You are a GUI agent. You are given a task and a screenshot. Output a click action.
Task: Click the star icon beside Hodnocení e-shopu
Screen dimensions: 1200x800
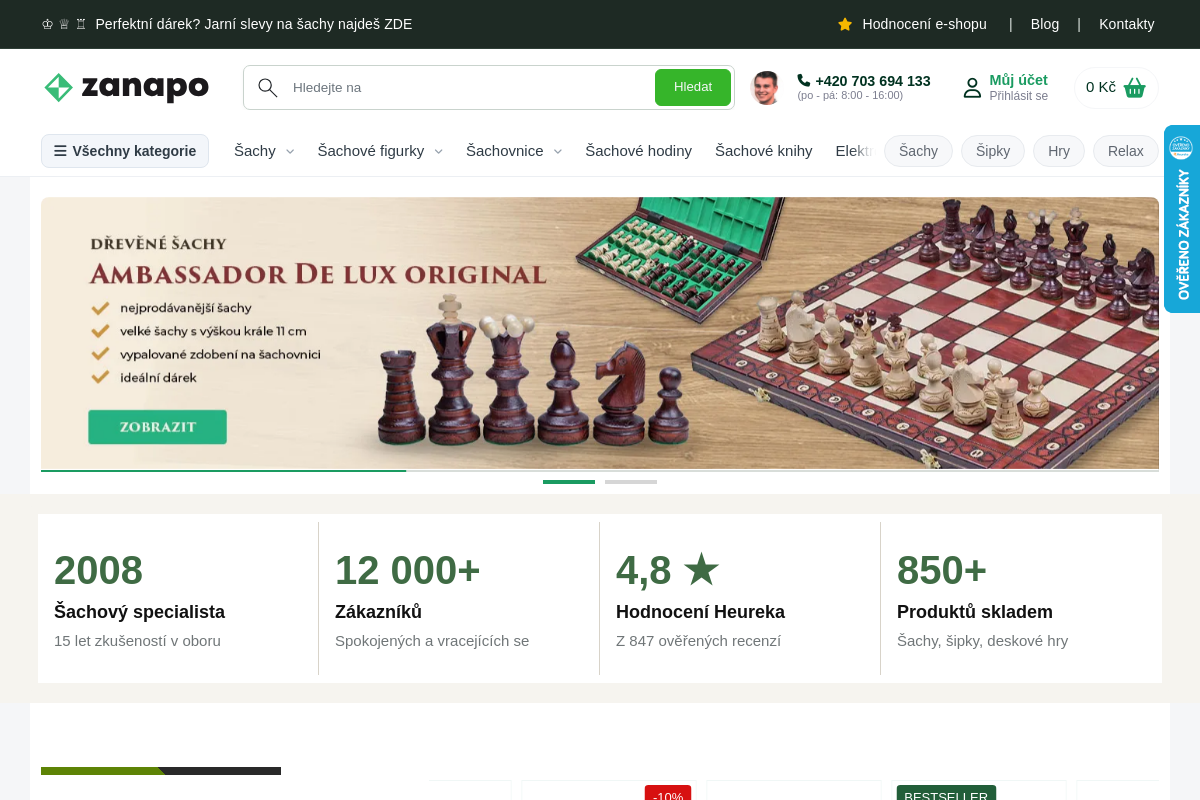pyautogui.click(x=845, y=24)
